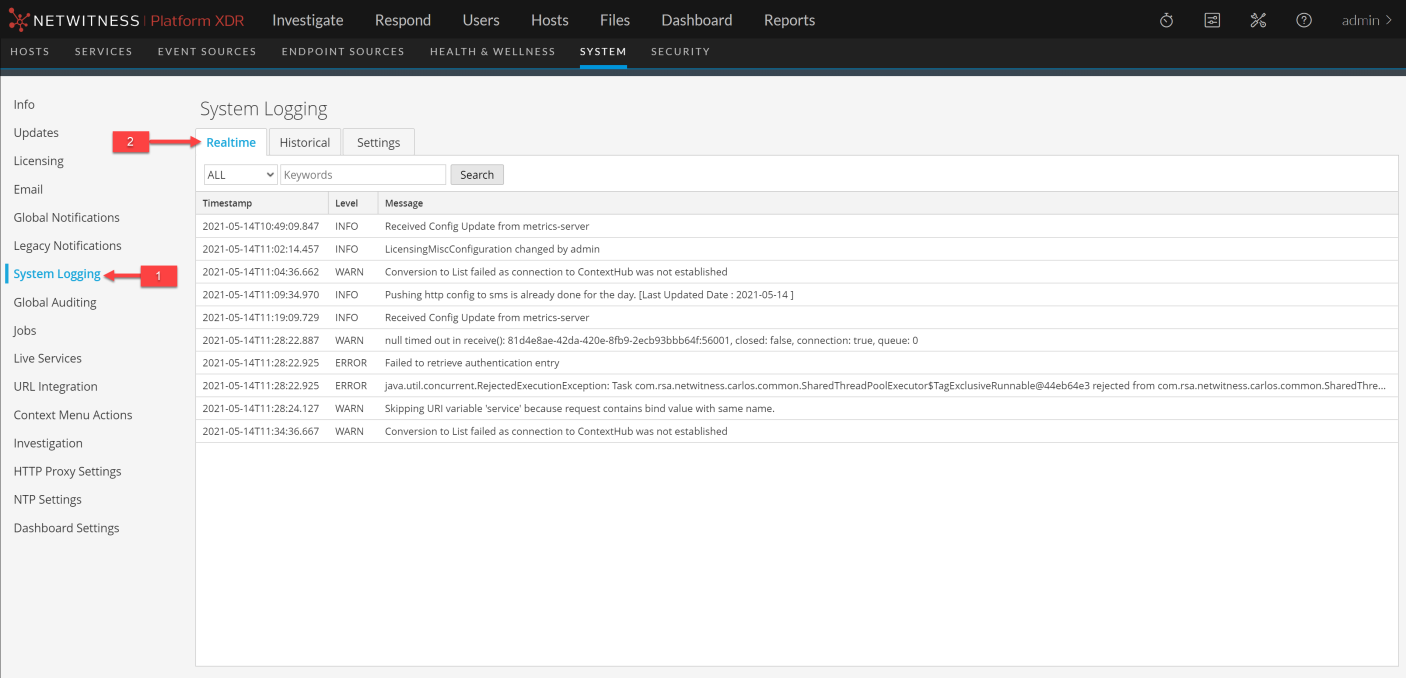The image size is (1406, 678).
Task: Switch to the Historical tab
Action: 305,141
